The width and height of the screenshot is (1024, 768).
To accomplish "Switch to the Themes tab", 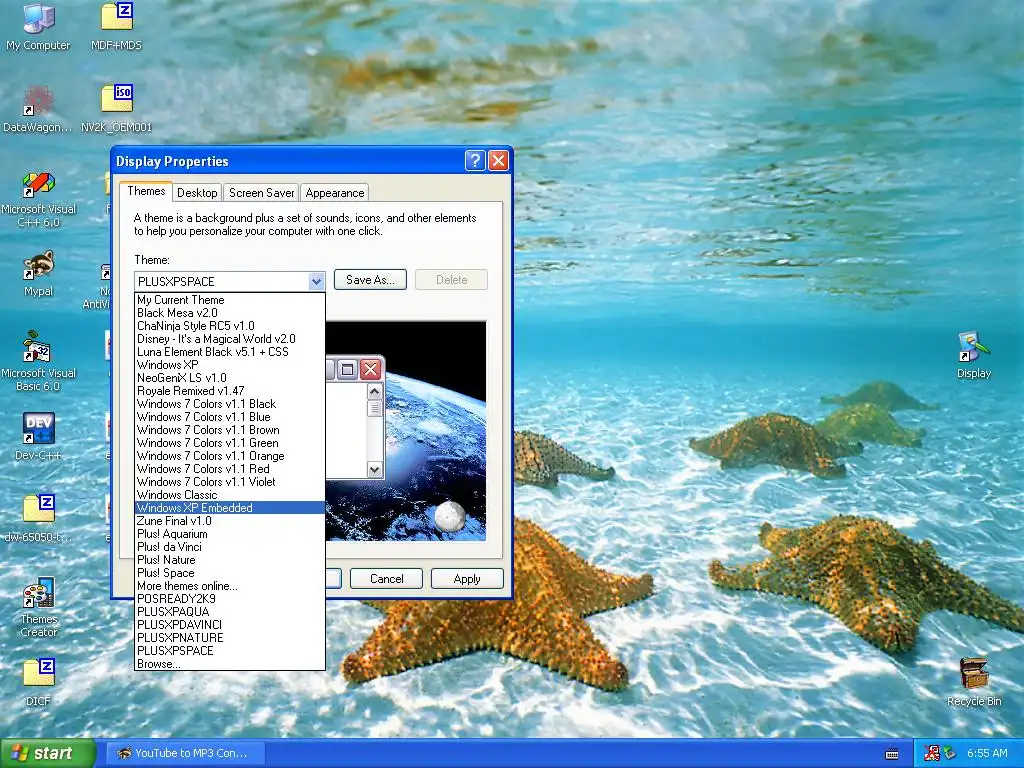I will click(x=146, y=191).
